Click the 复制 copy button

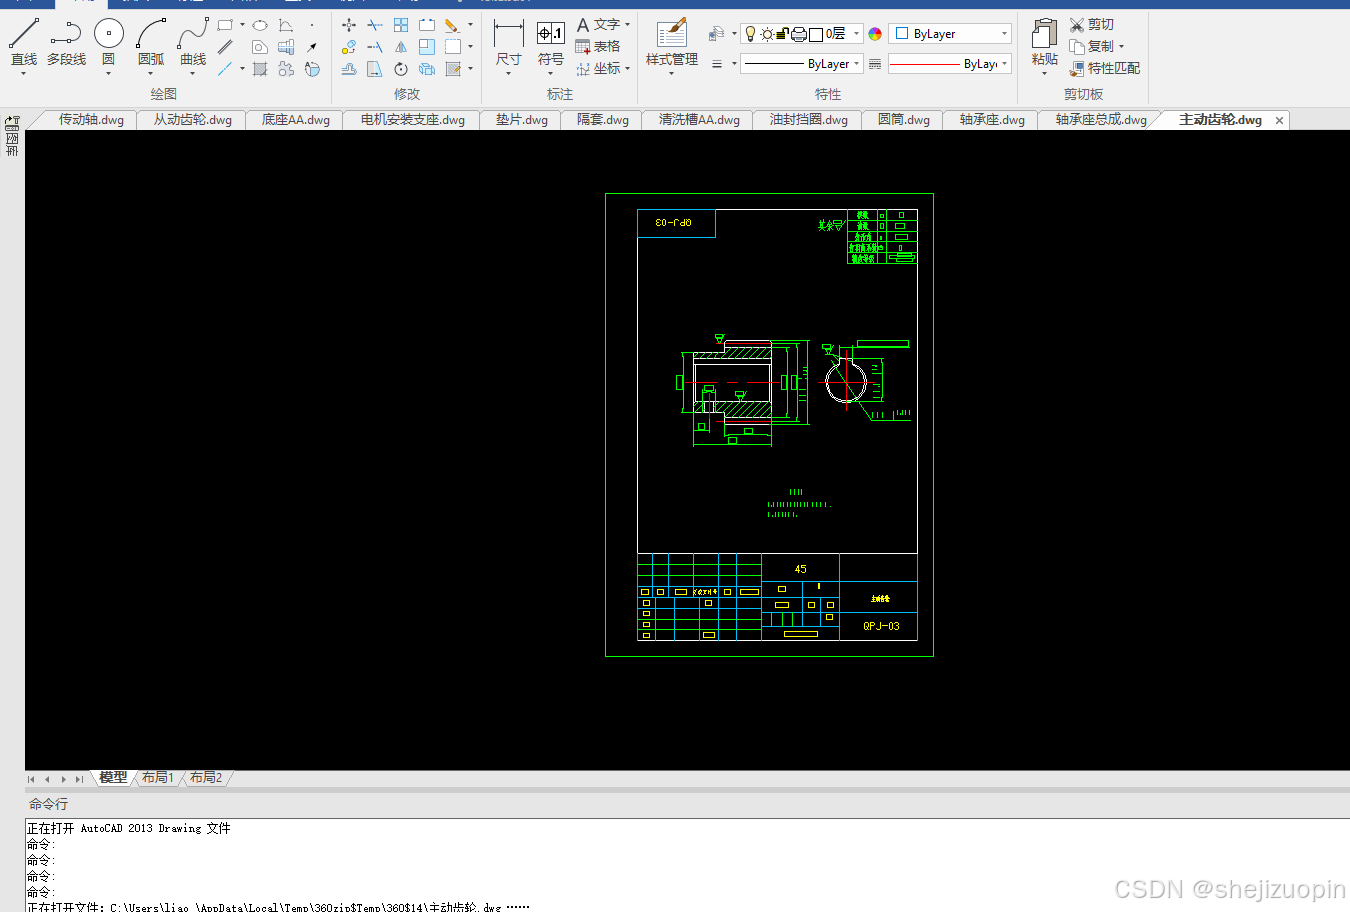[x=1092, y=47]
